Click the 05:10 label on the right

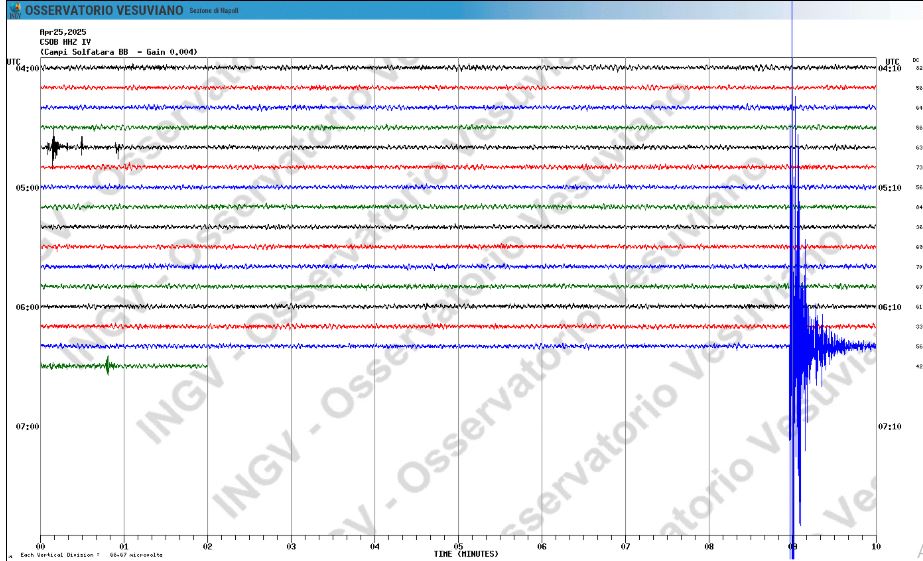(889, 188)
